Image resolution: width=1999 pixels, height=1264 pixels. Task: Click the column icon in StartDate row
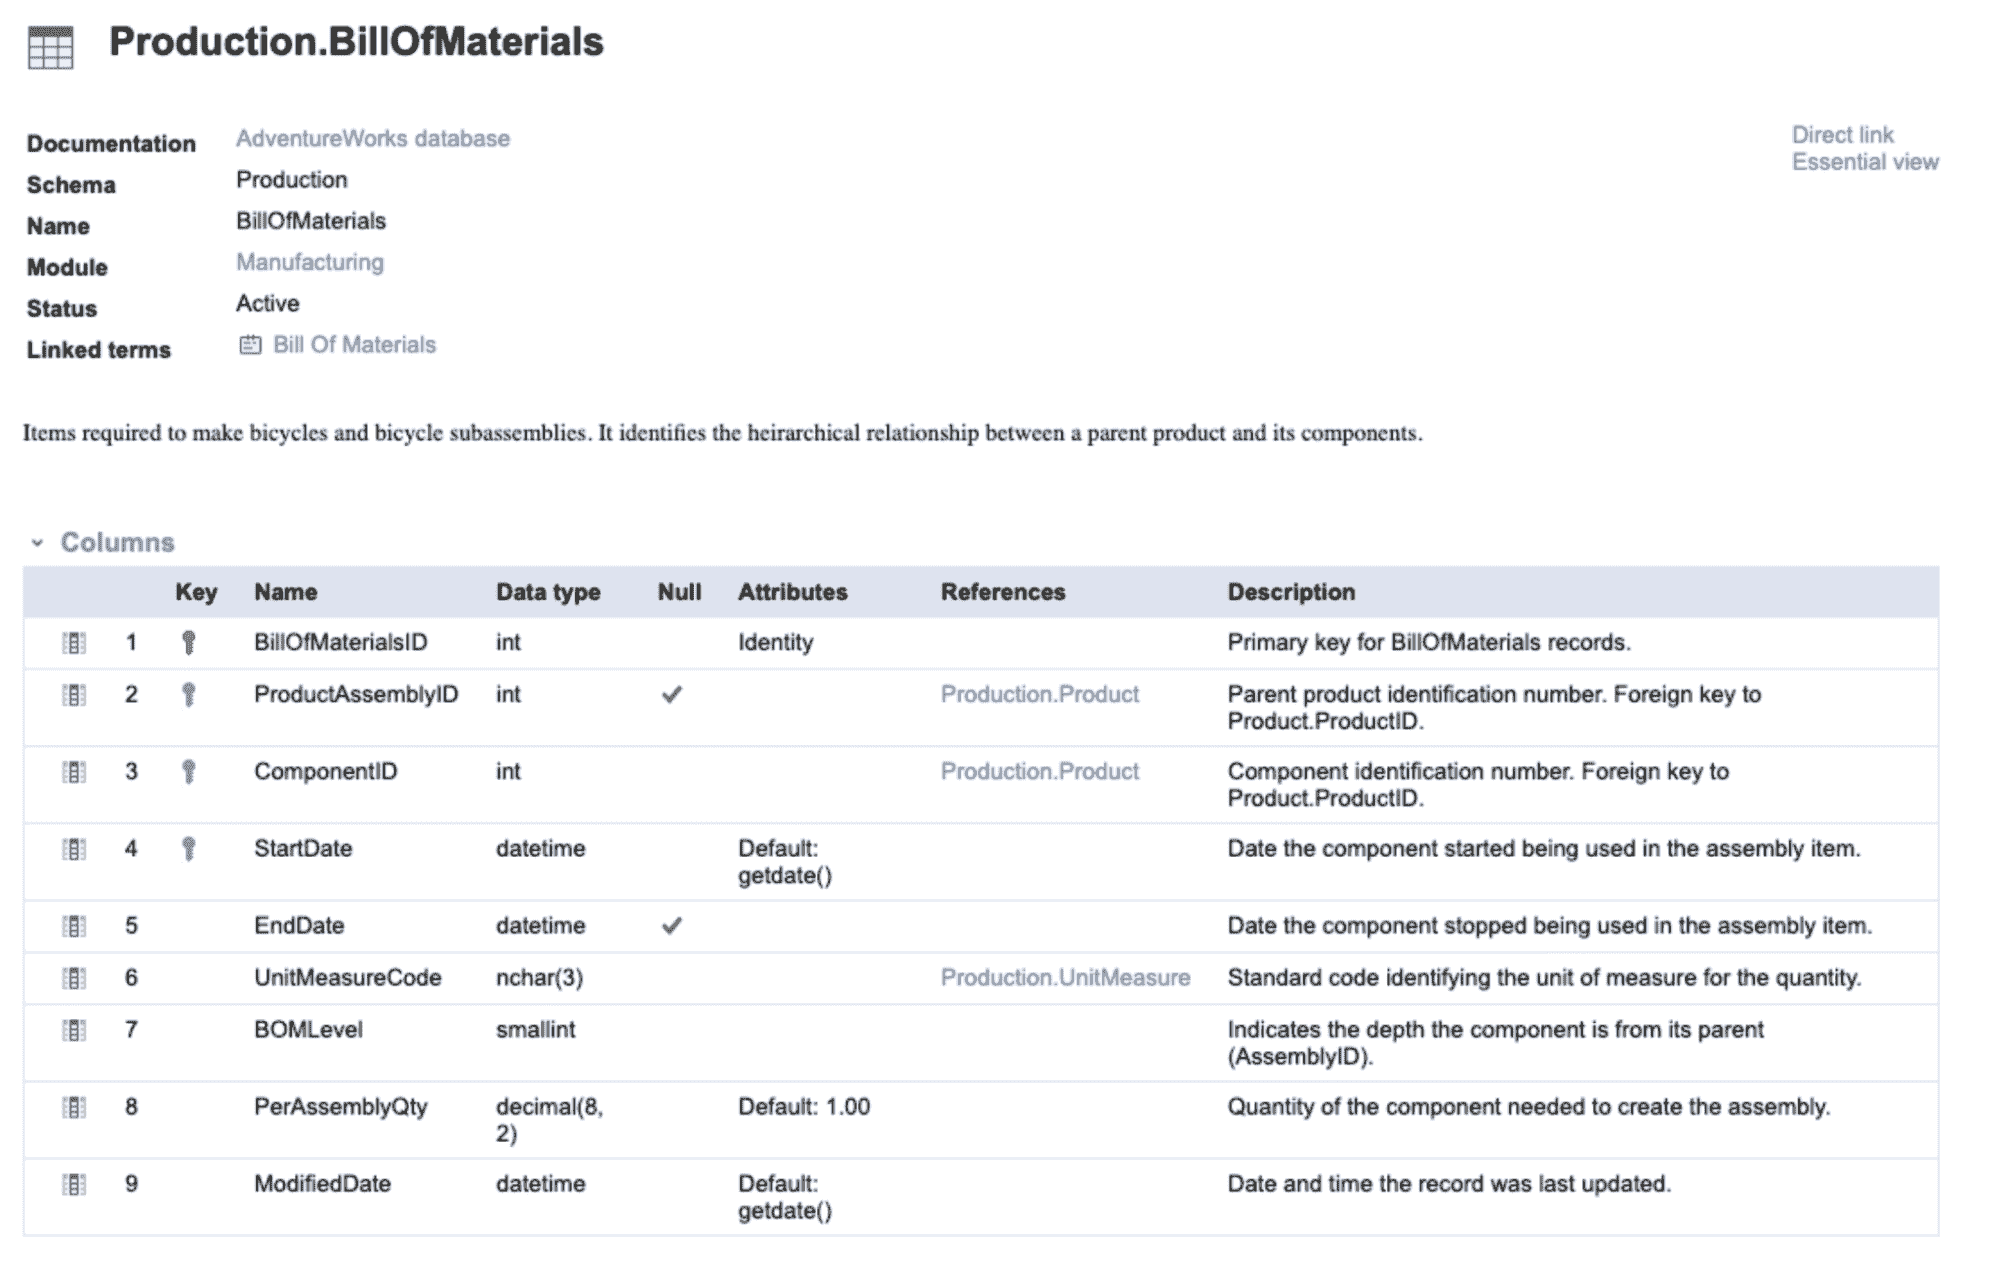pos(74,849)
